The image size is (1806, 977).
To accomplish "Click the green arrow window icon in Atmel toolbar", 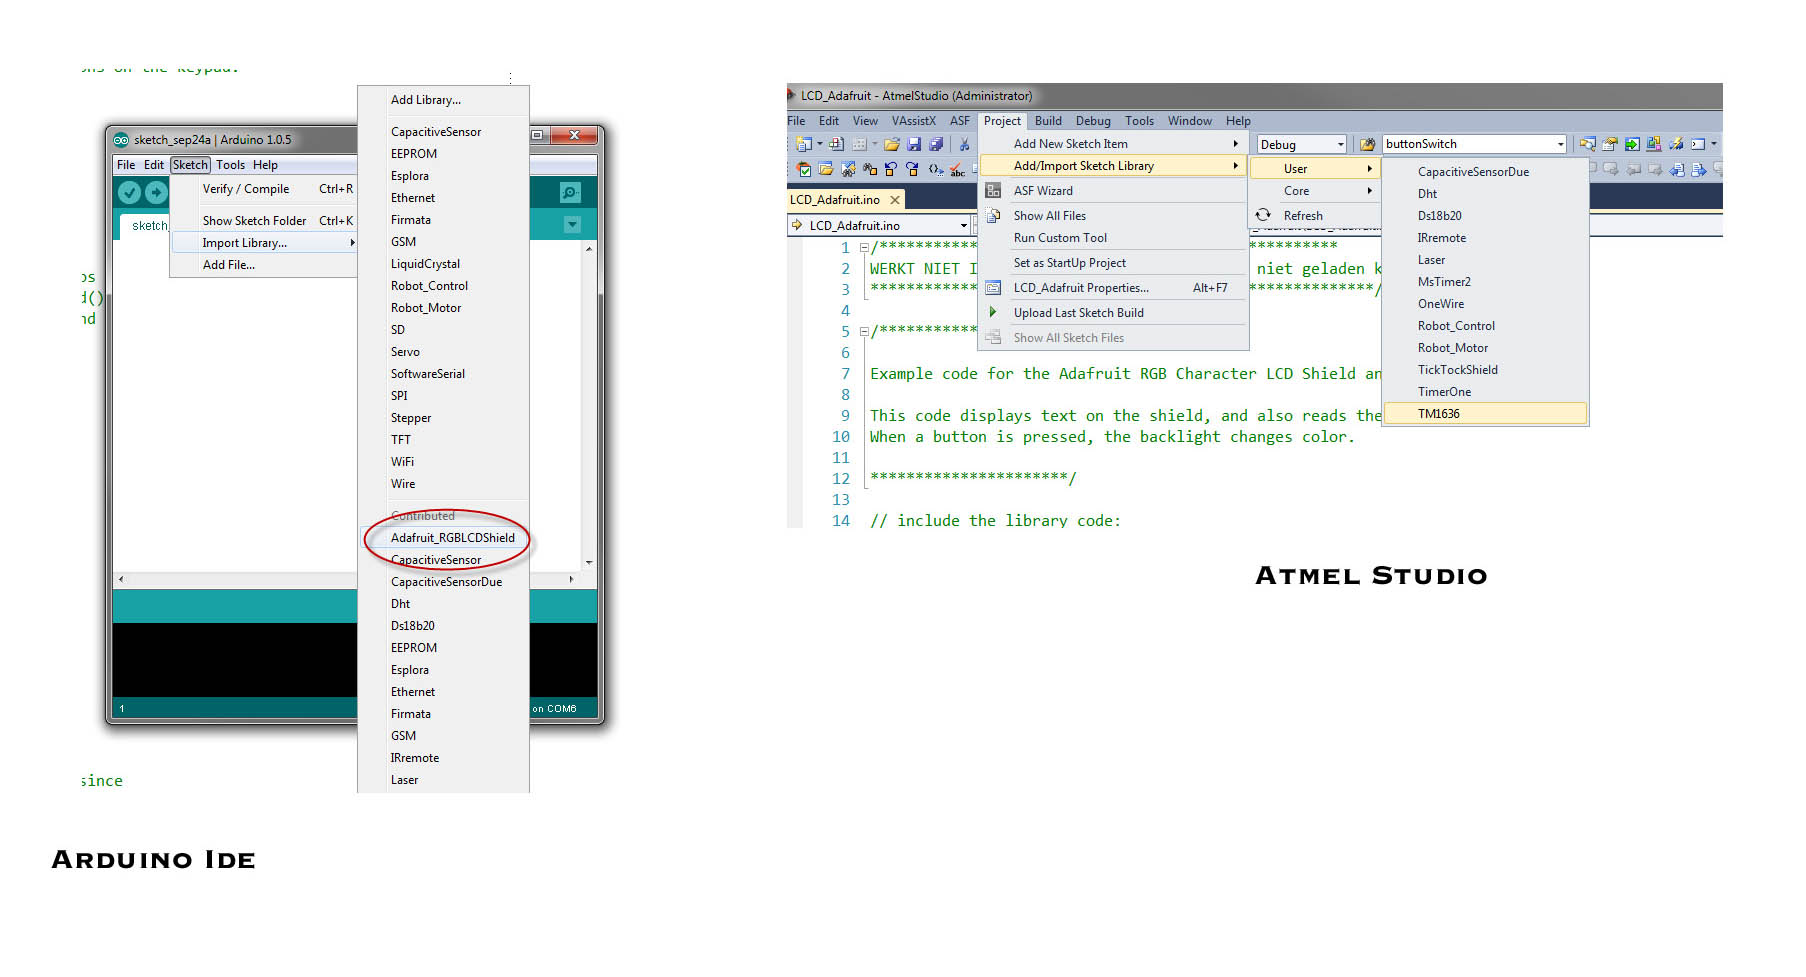I will pos(1632,144).
